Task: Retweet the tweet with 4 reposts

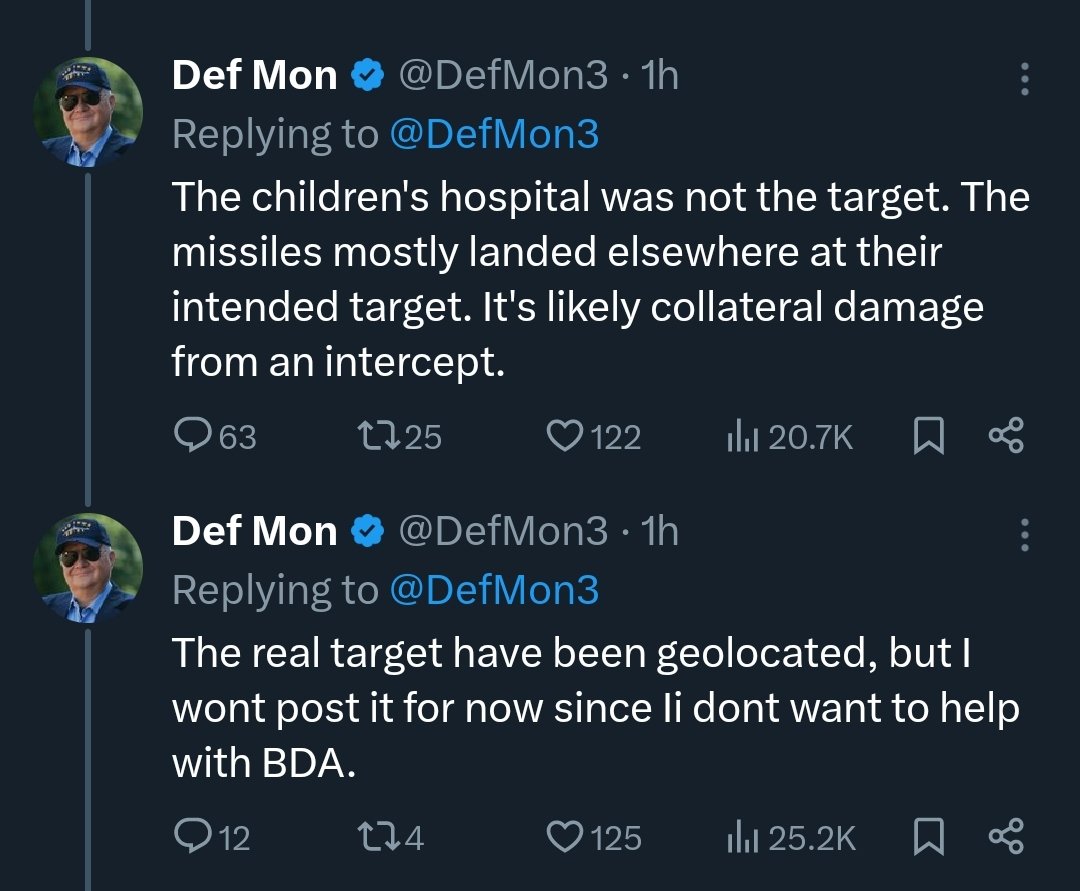Action: point(377,836)
